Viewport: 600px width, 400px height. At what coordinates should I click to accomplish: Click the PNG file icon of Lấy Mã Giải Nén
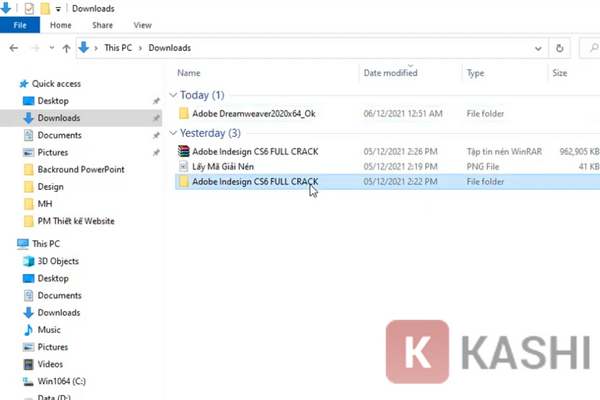point(184,167)
